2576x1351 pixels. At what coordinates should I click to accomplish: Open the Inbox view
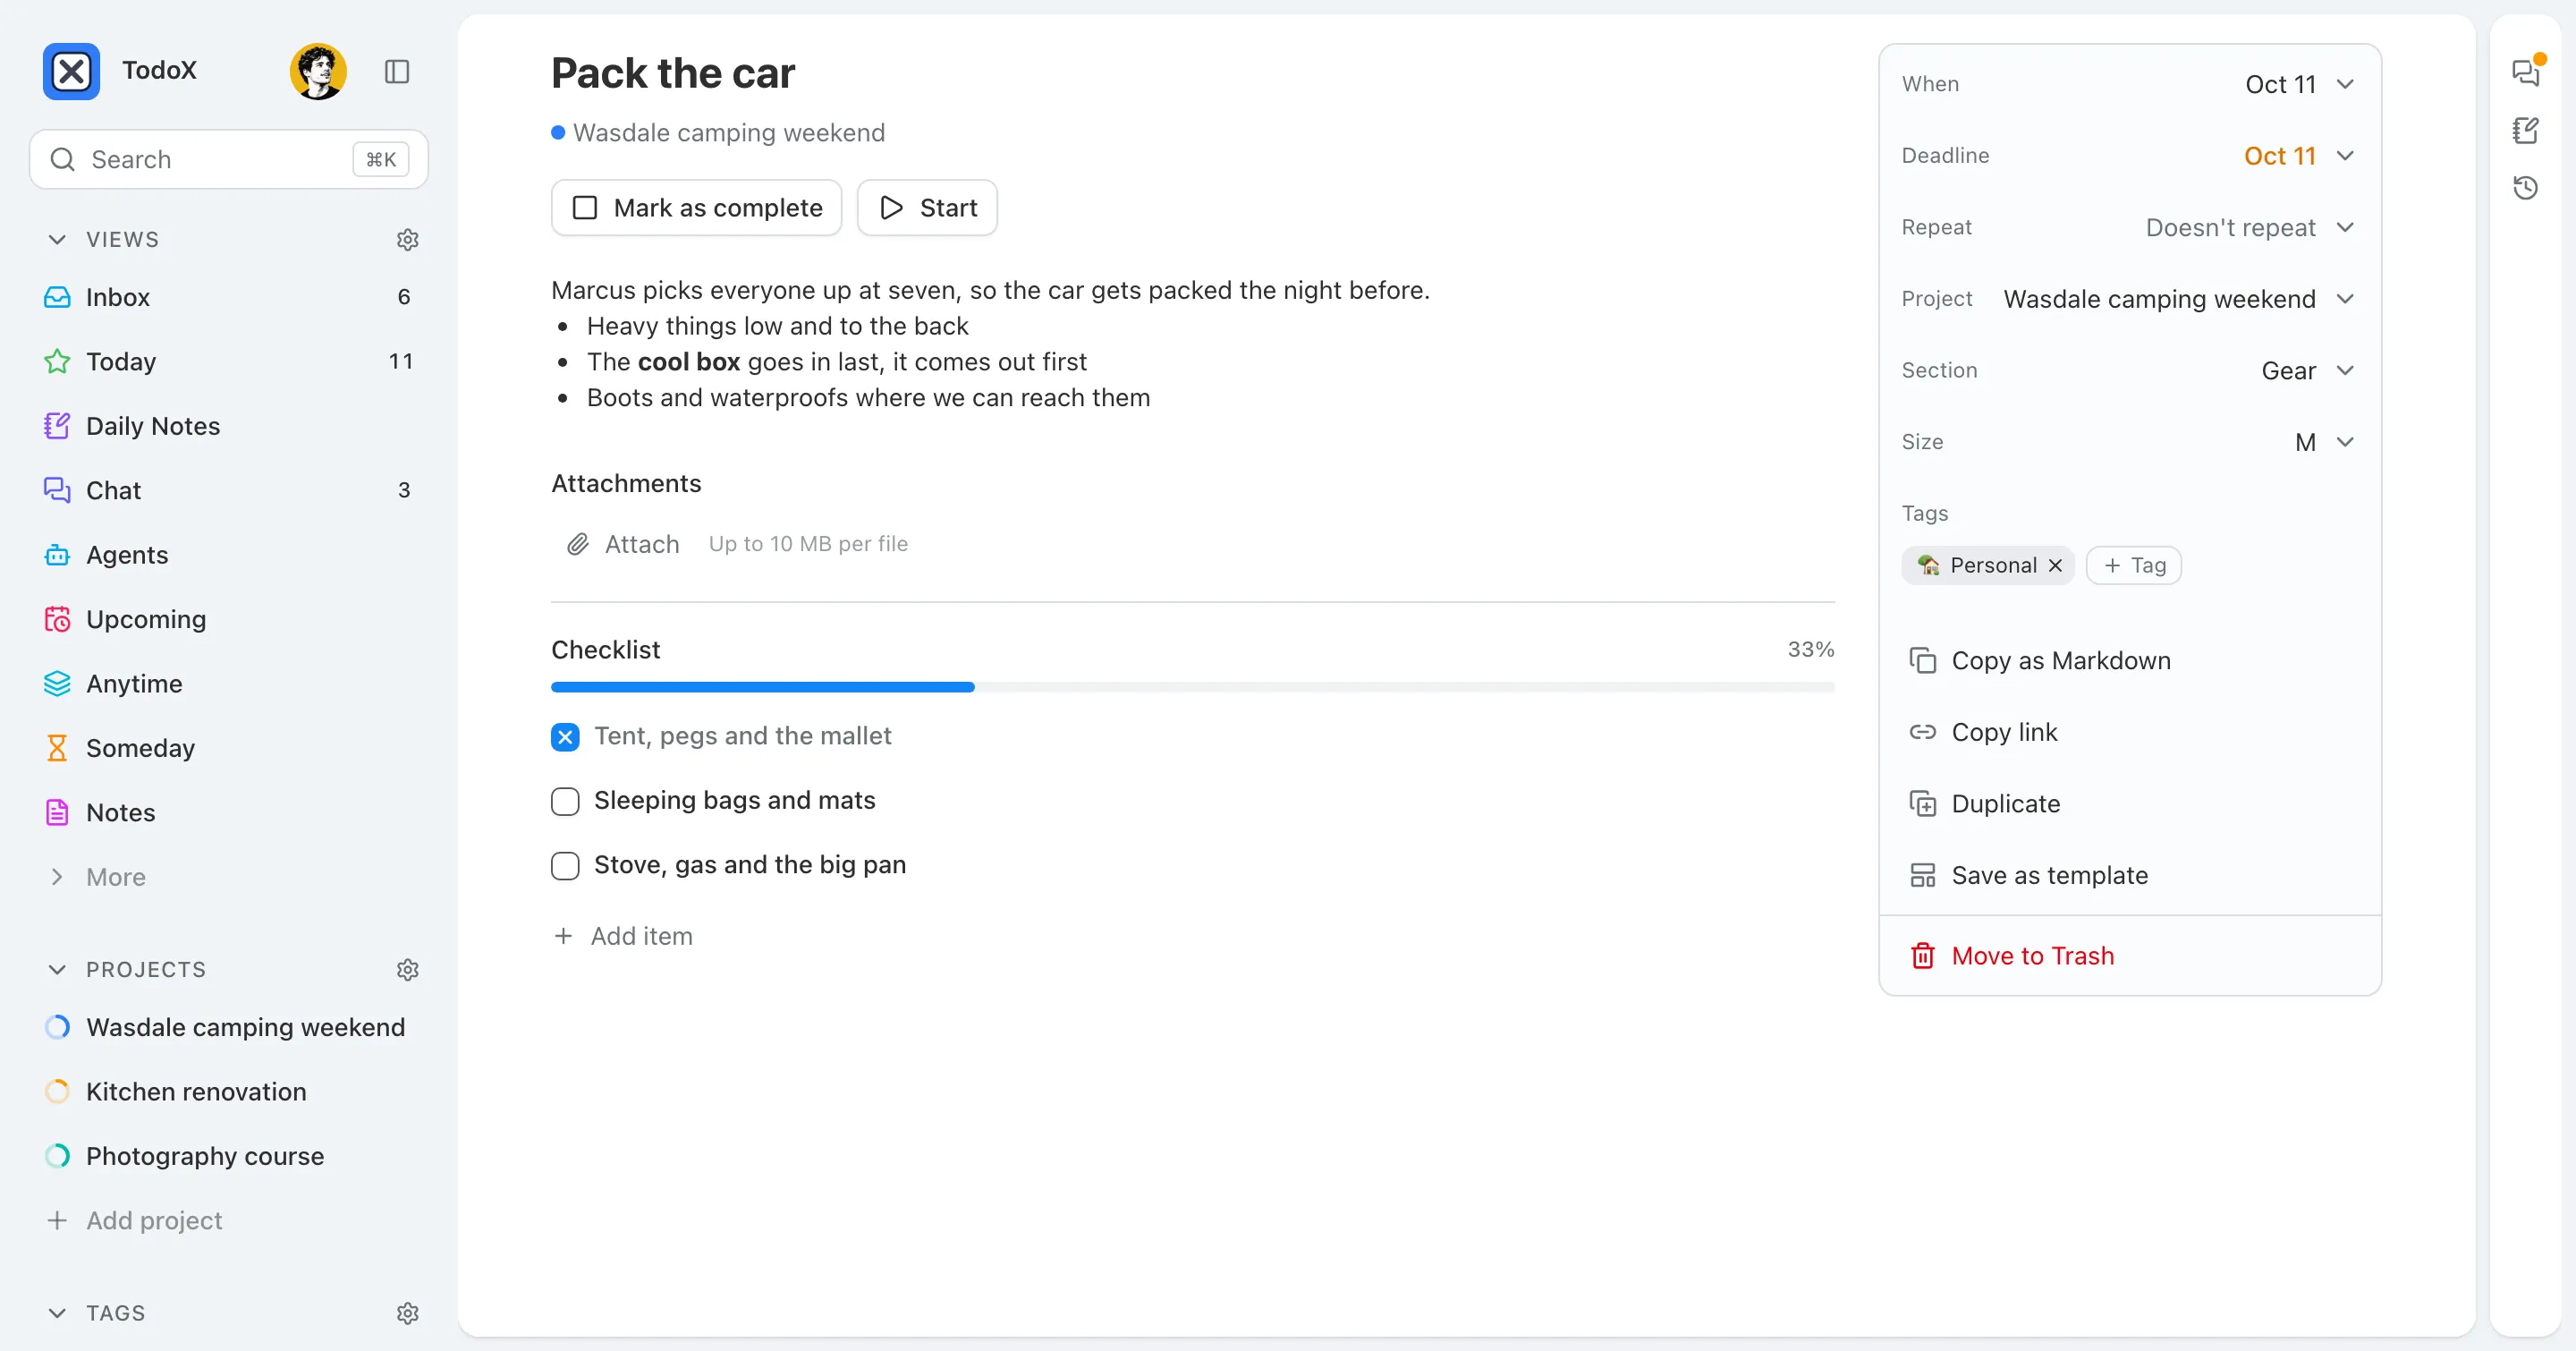229,297
